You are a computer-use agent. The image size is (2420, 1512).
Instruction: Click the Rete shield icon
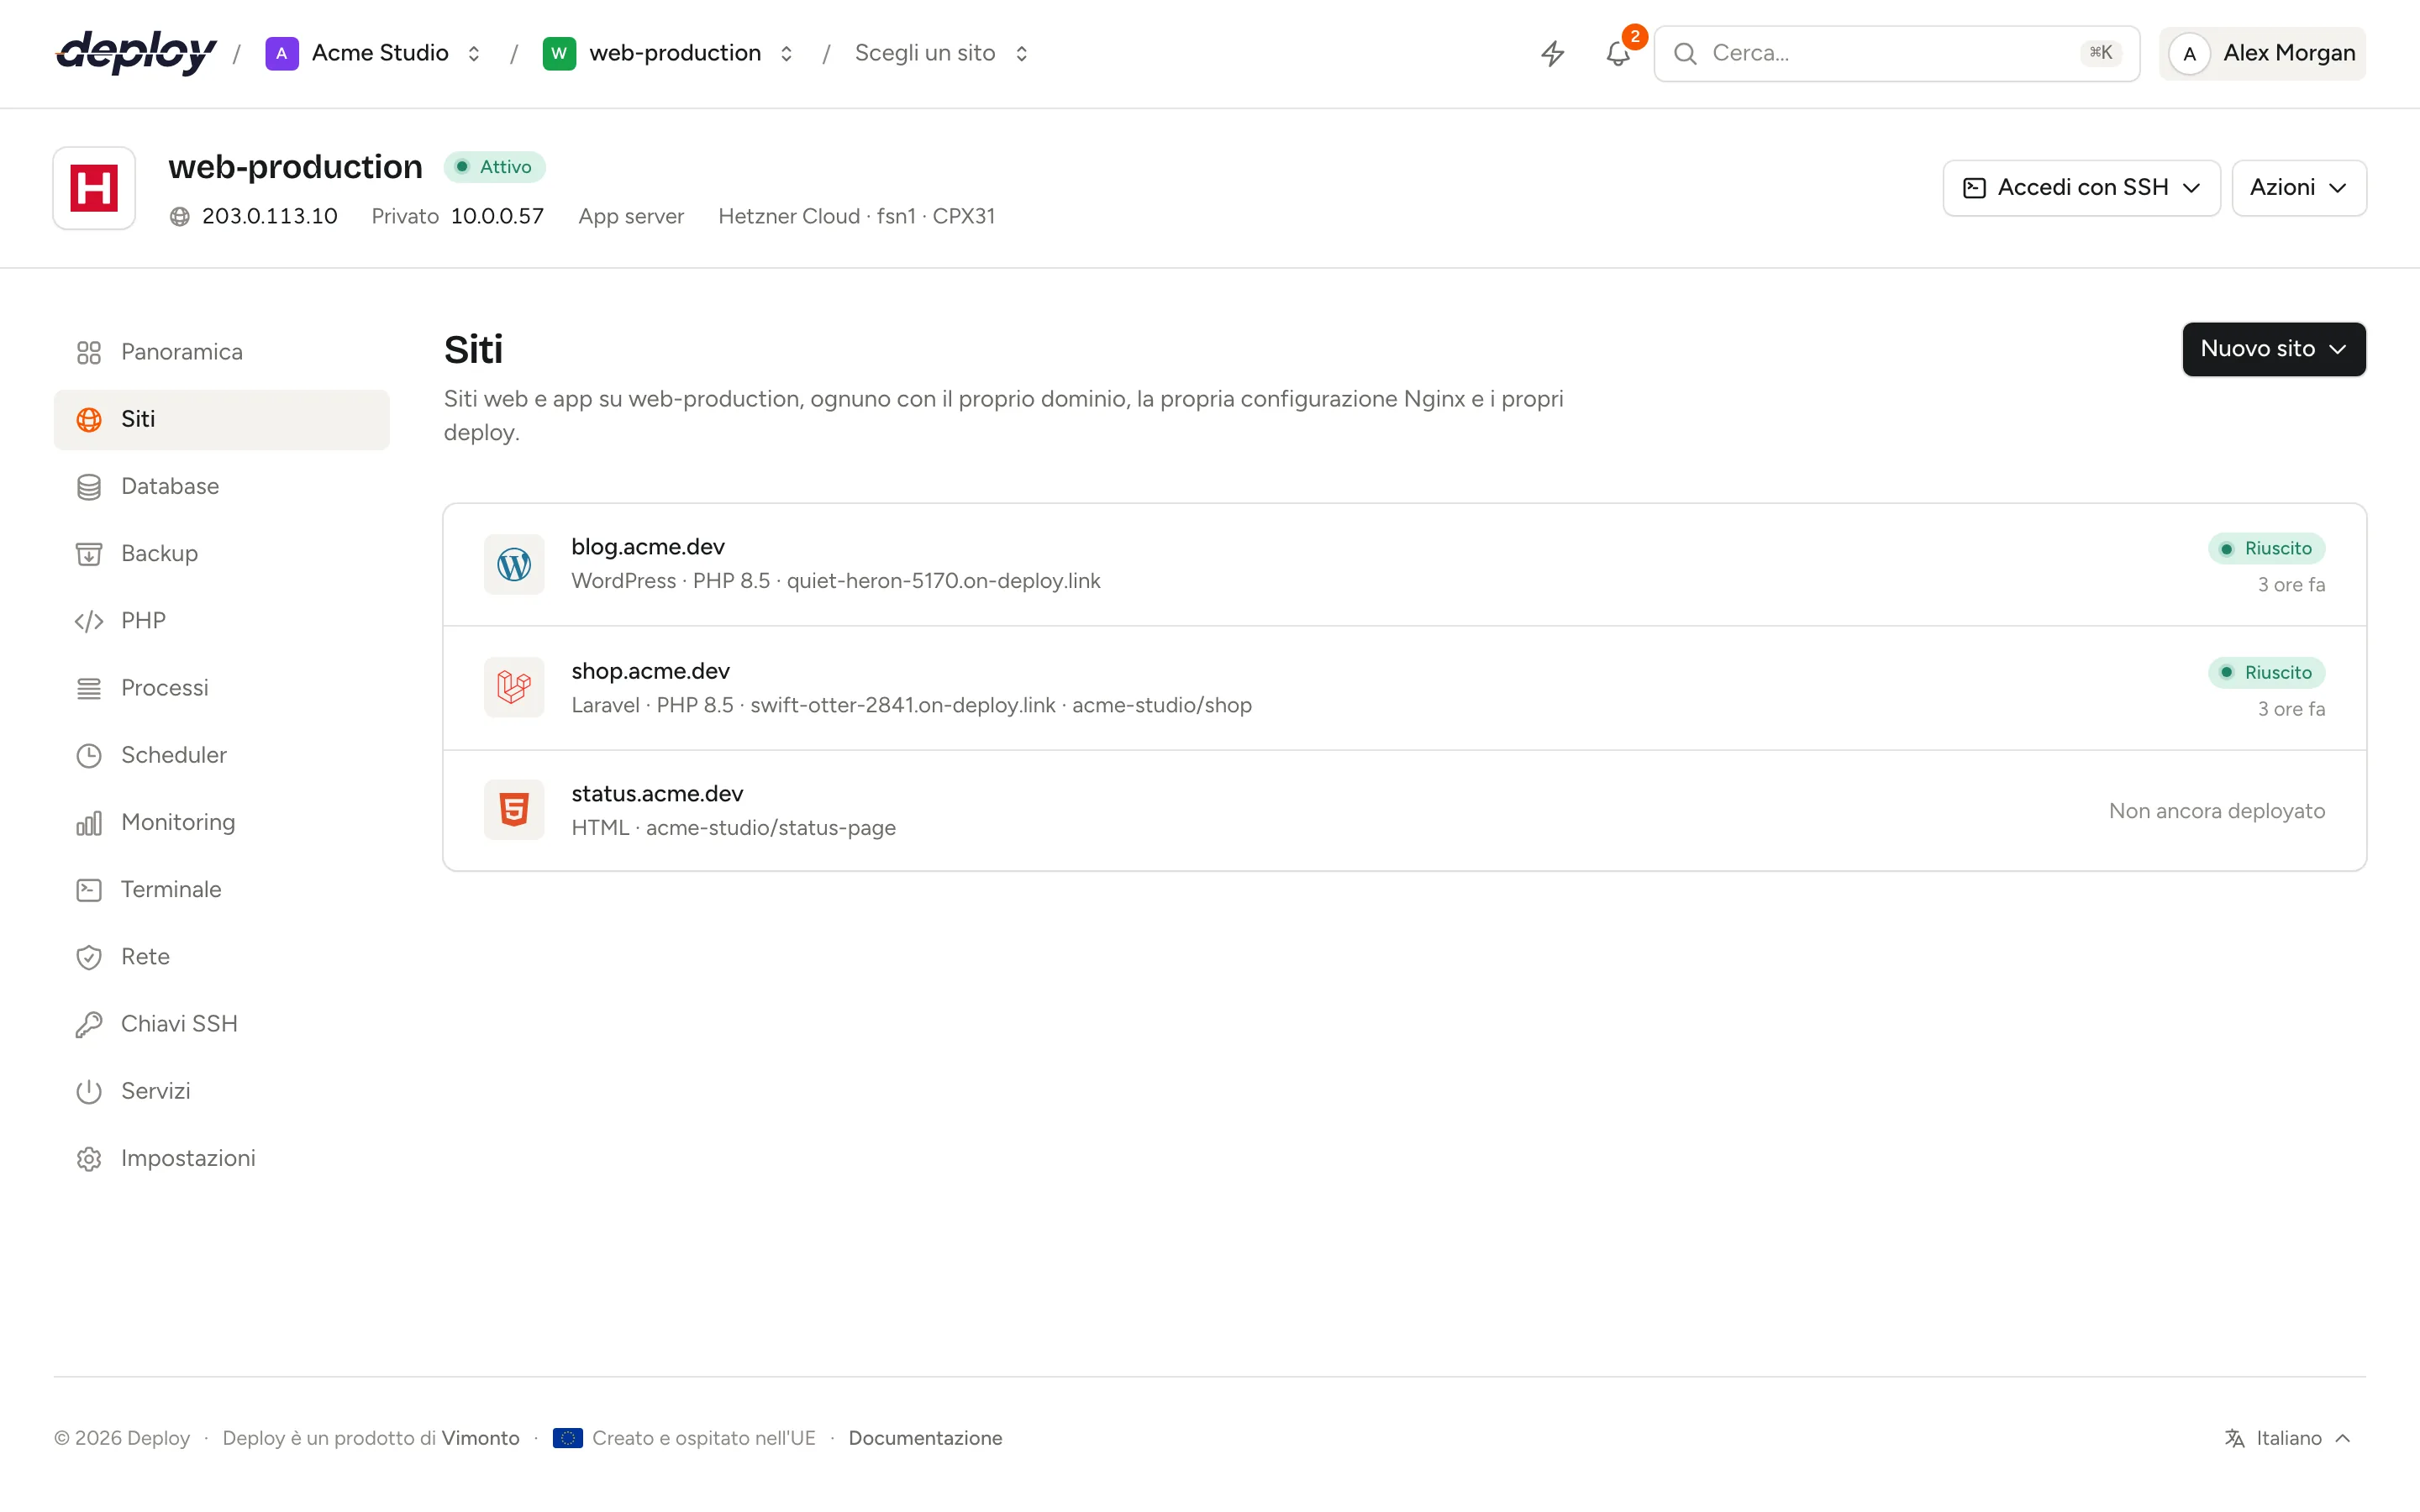pyautogui.click(x=89, y=957)
